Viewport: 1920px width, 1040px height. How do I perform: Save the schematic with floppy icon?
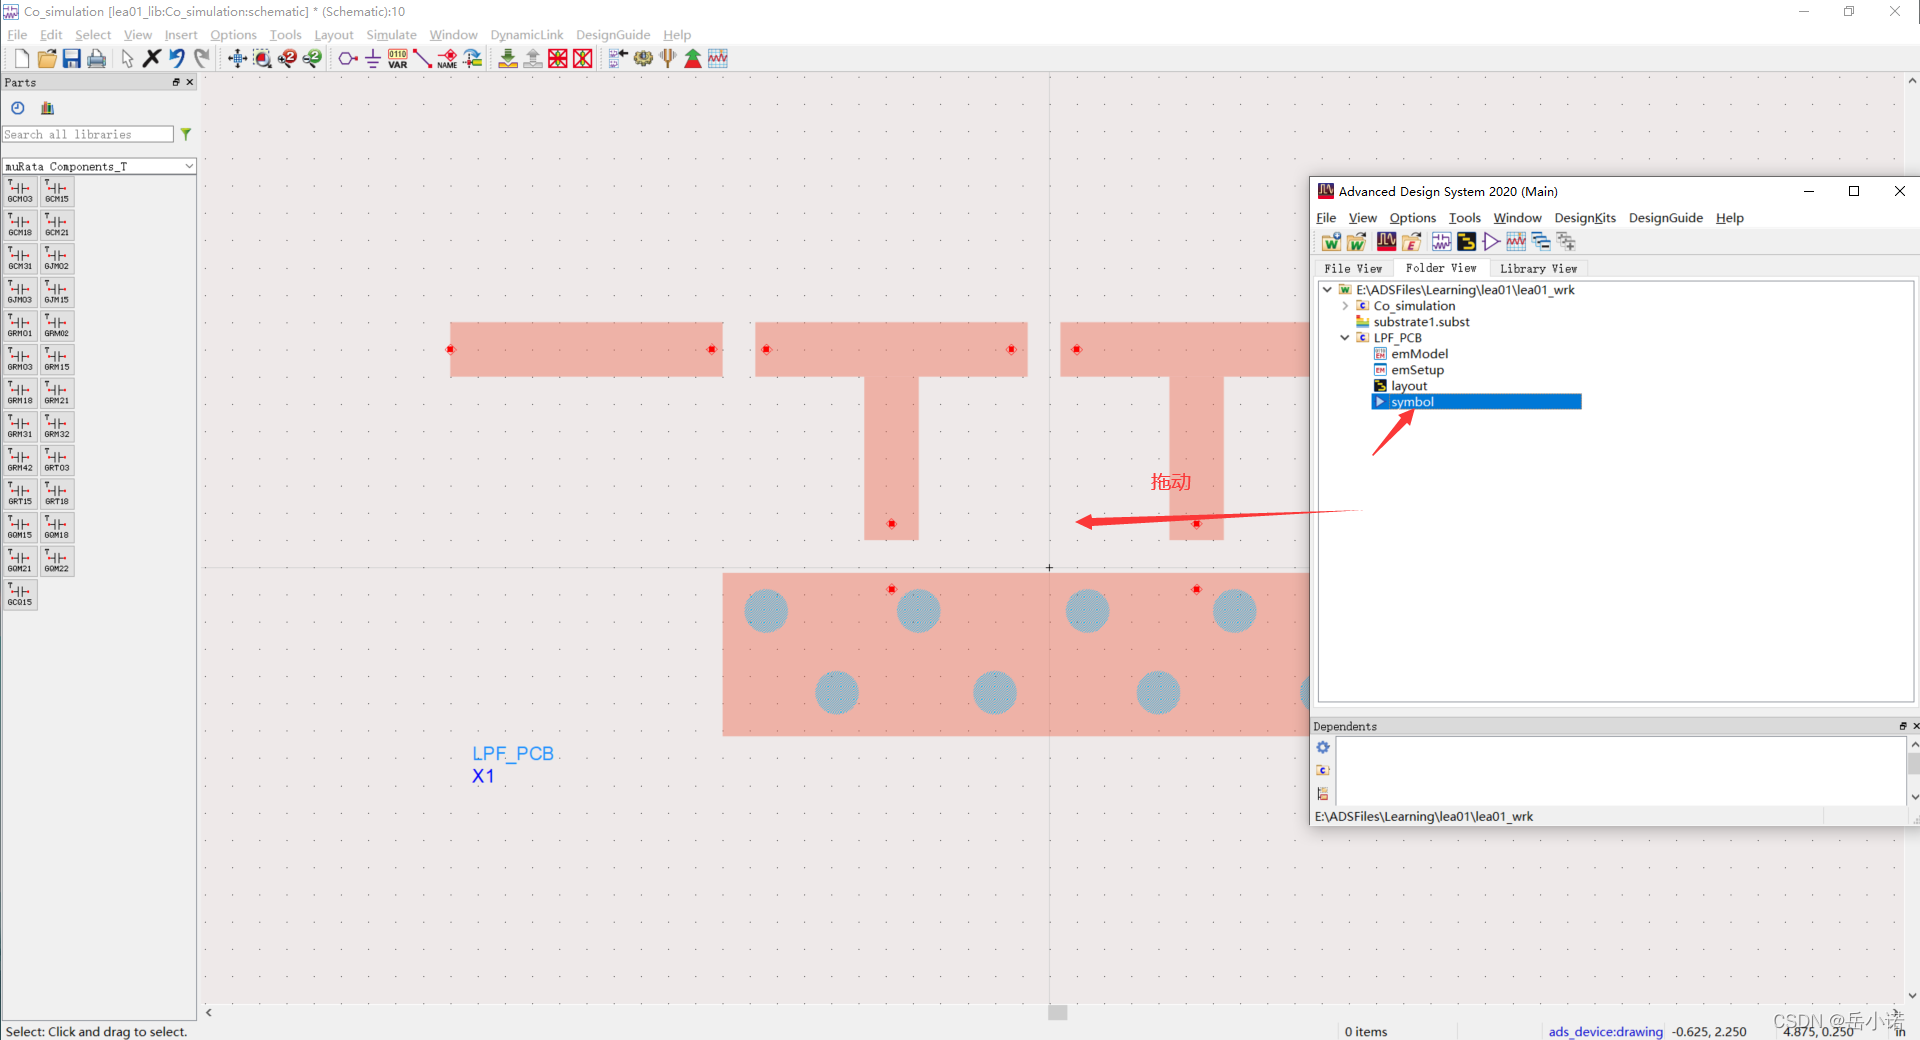click(x=71, y=59)
